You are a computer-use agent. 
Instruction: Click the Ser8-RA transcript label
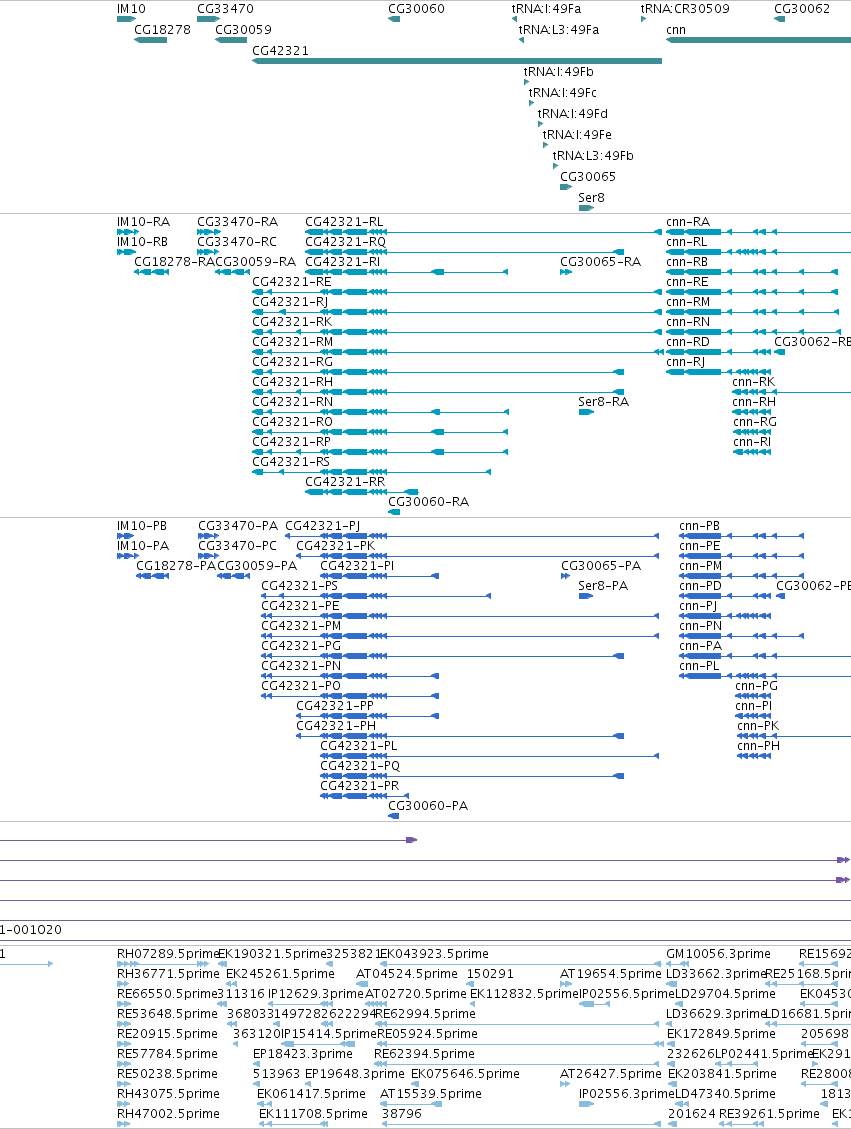click(x=603, y=402)
